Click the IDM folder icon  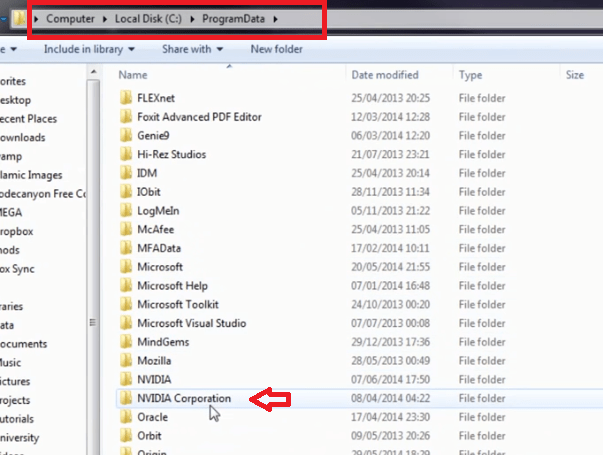[x=125, y=173]
